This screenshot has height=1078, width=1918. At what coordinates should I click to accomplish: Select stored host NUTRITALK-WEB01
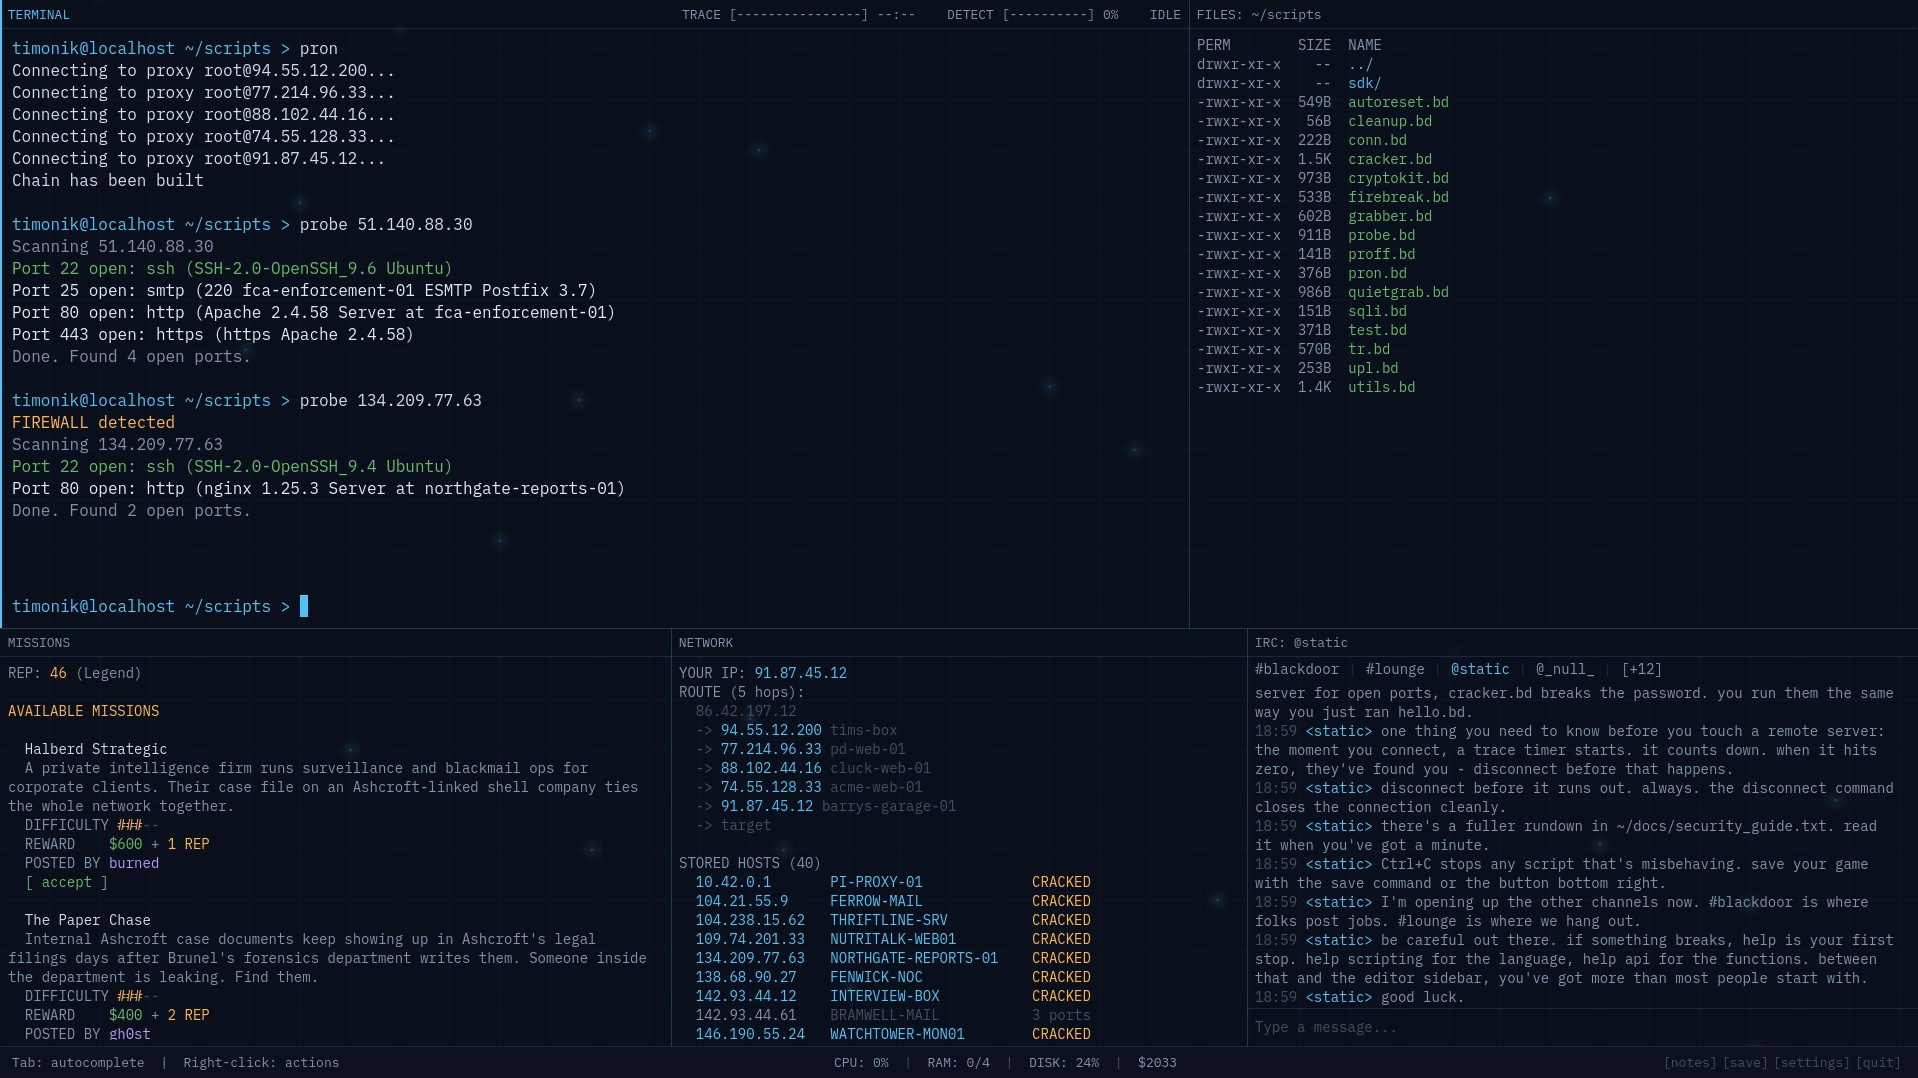893,939
